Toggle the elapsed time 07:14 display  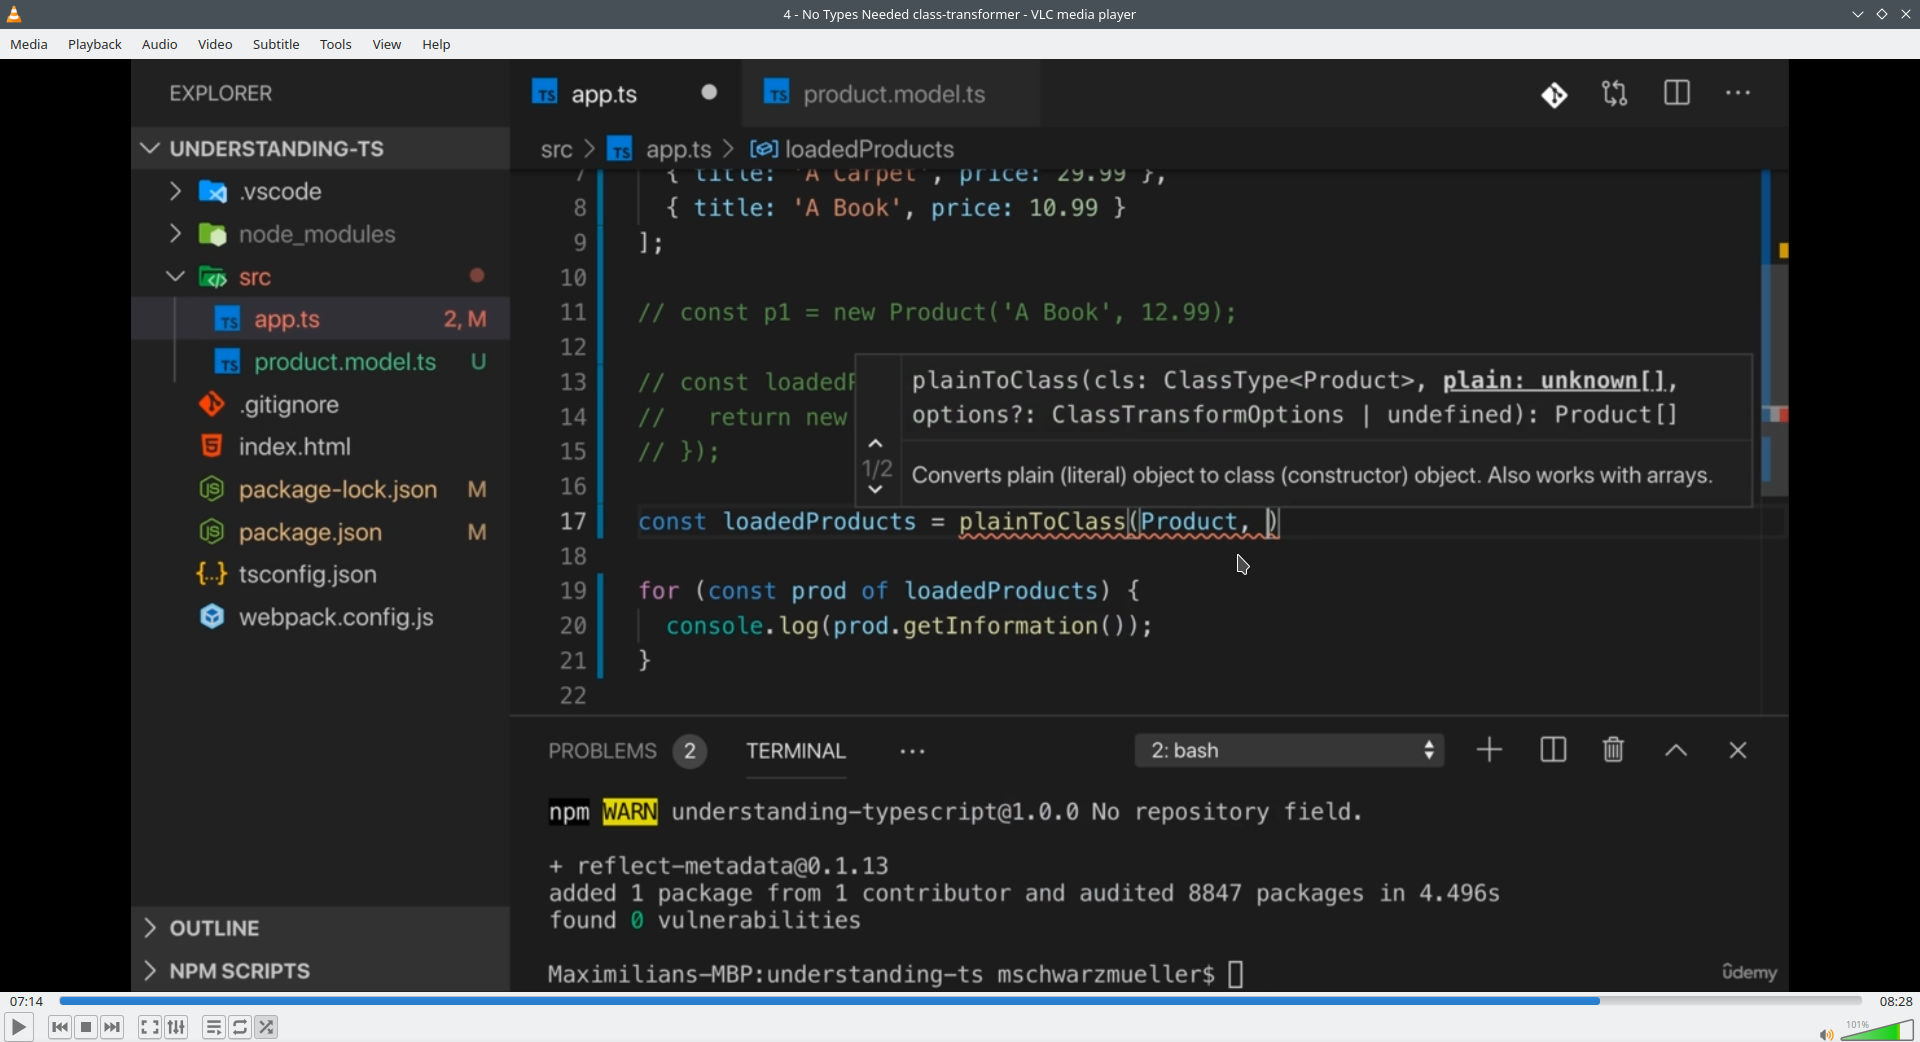(x=26, y=1001)
